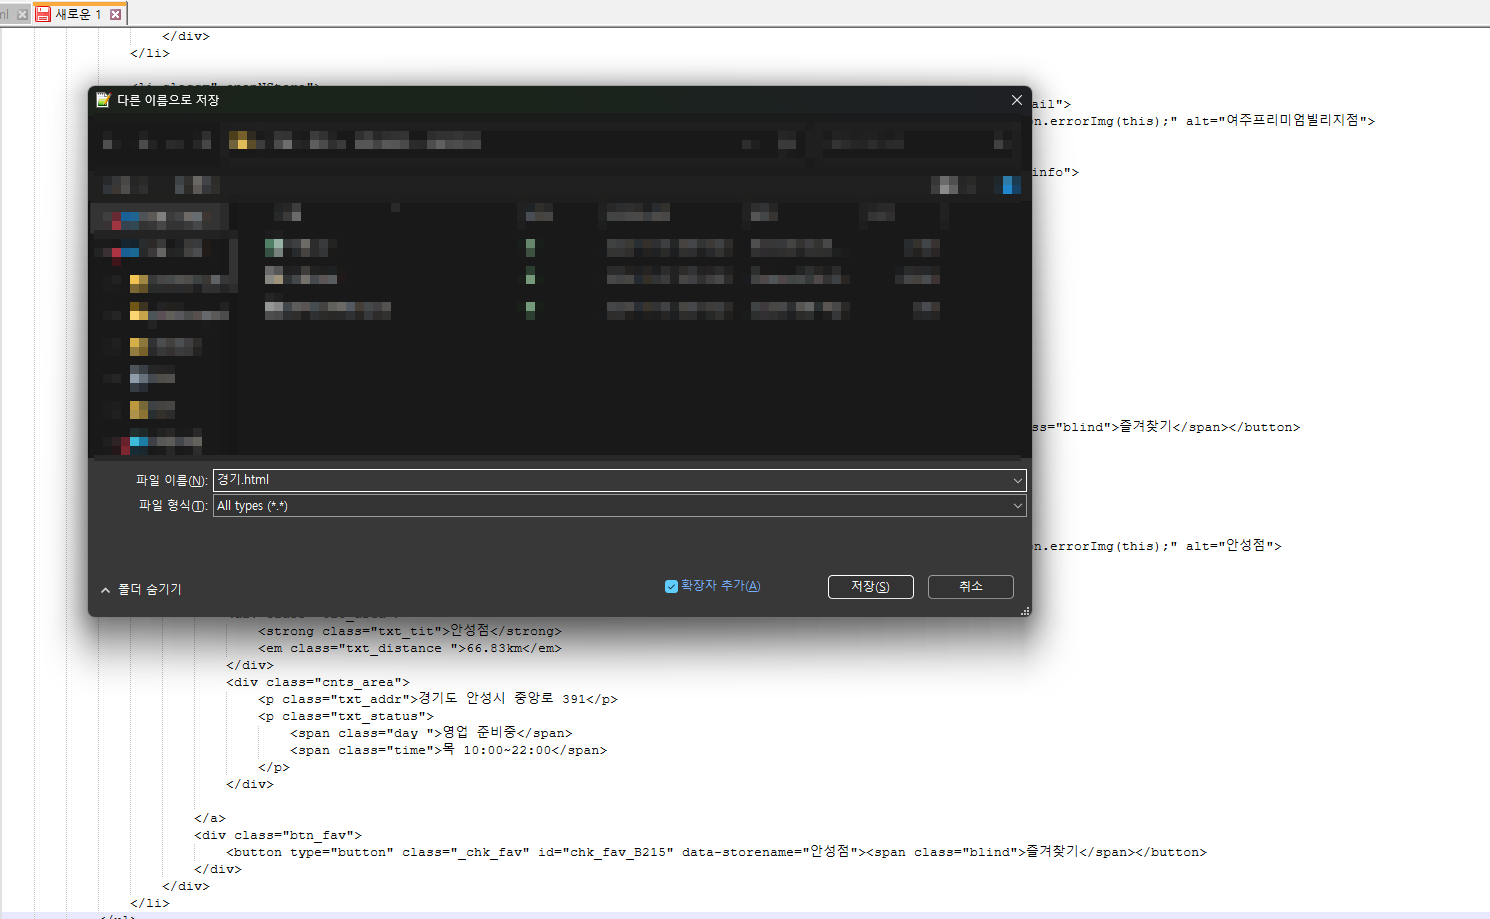This screenshot has width=1490, height=919.
Task: Click the code line showing 66.83km
Action: coord(410,648)
